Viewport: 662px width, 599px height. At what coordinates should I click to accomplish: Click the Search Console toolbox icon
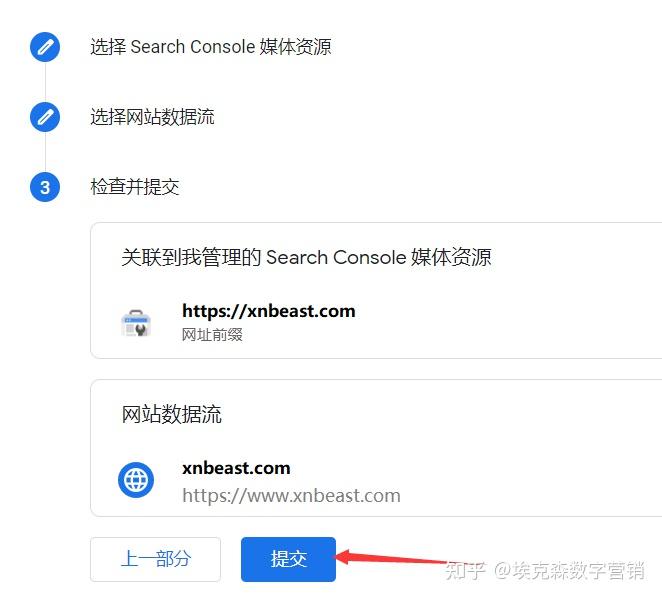[136, 323]
